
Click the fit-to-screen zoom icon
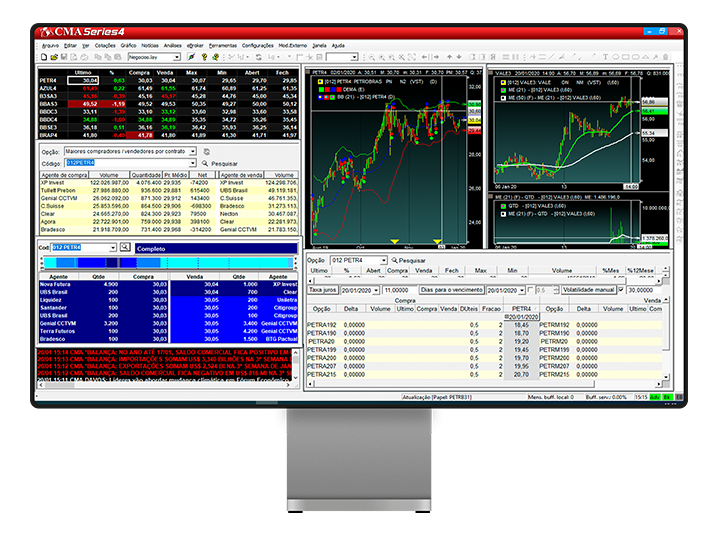point(412,57)
